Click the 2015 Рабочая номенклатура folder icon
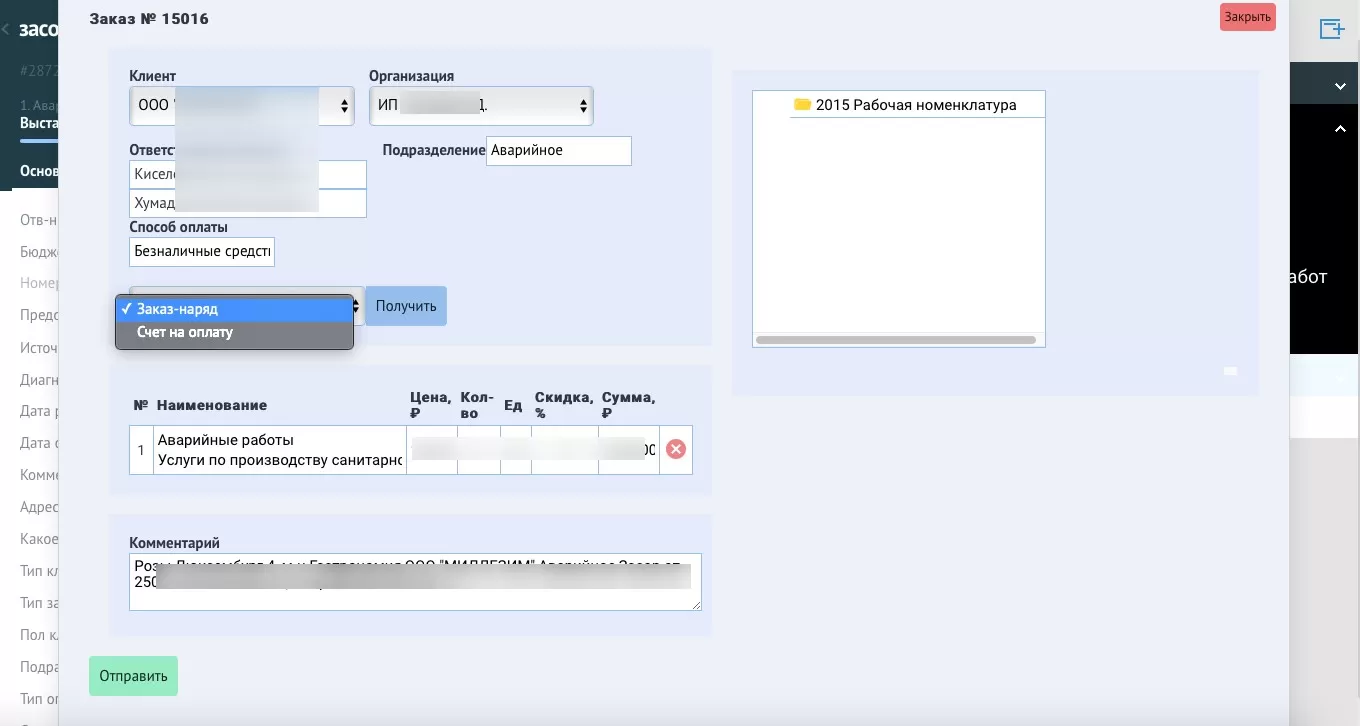Screen dimensions: 1360x726 [802, 105]
